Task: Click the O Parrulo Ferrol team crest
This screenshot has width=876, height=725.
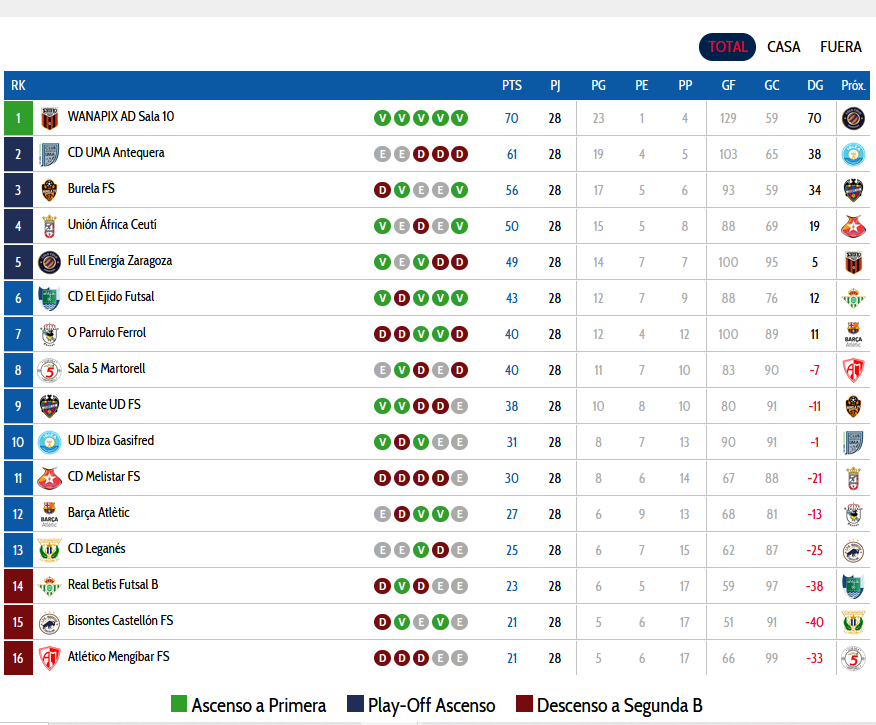Action: coord(49,334)
